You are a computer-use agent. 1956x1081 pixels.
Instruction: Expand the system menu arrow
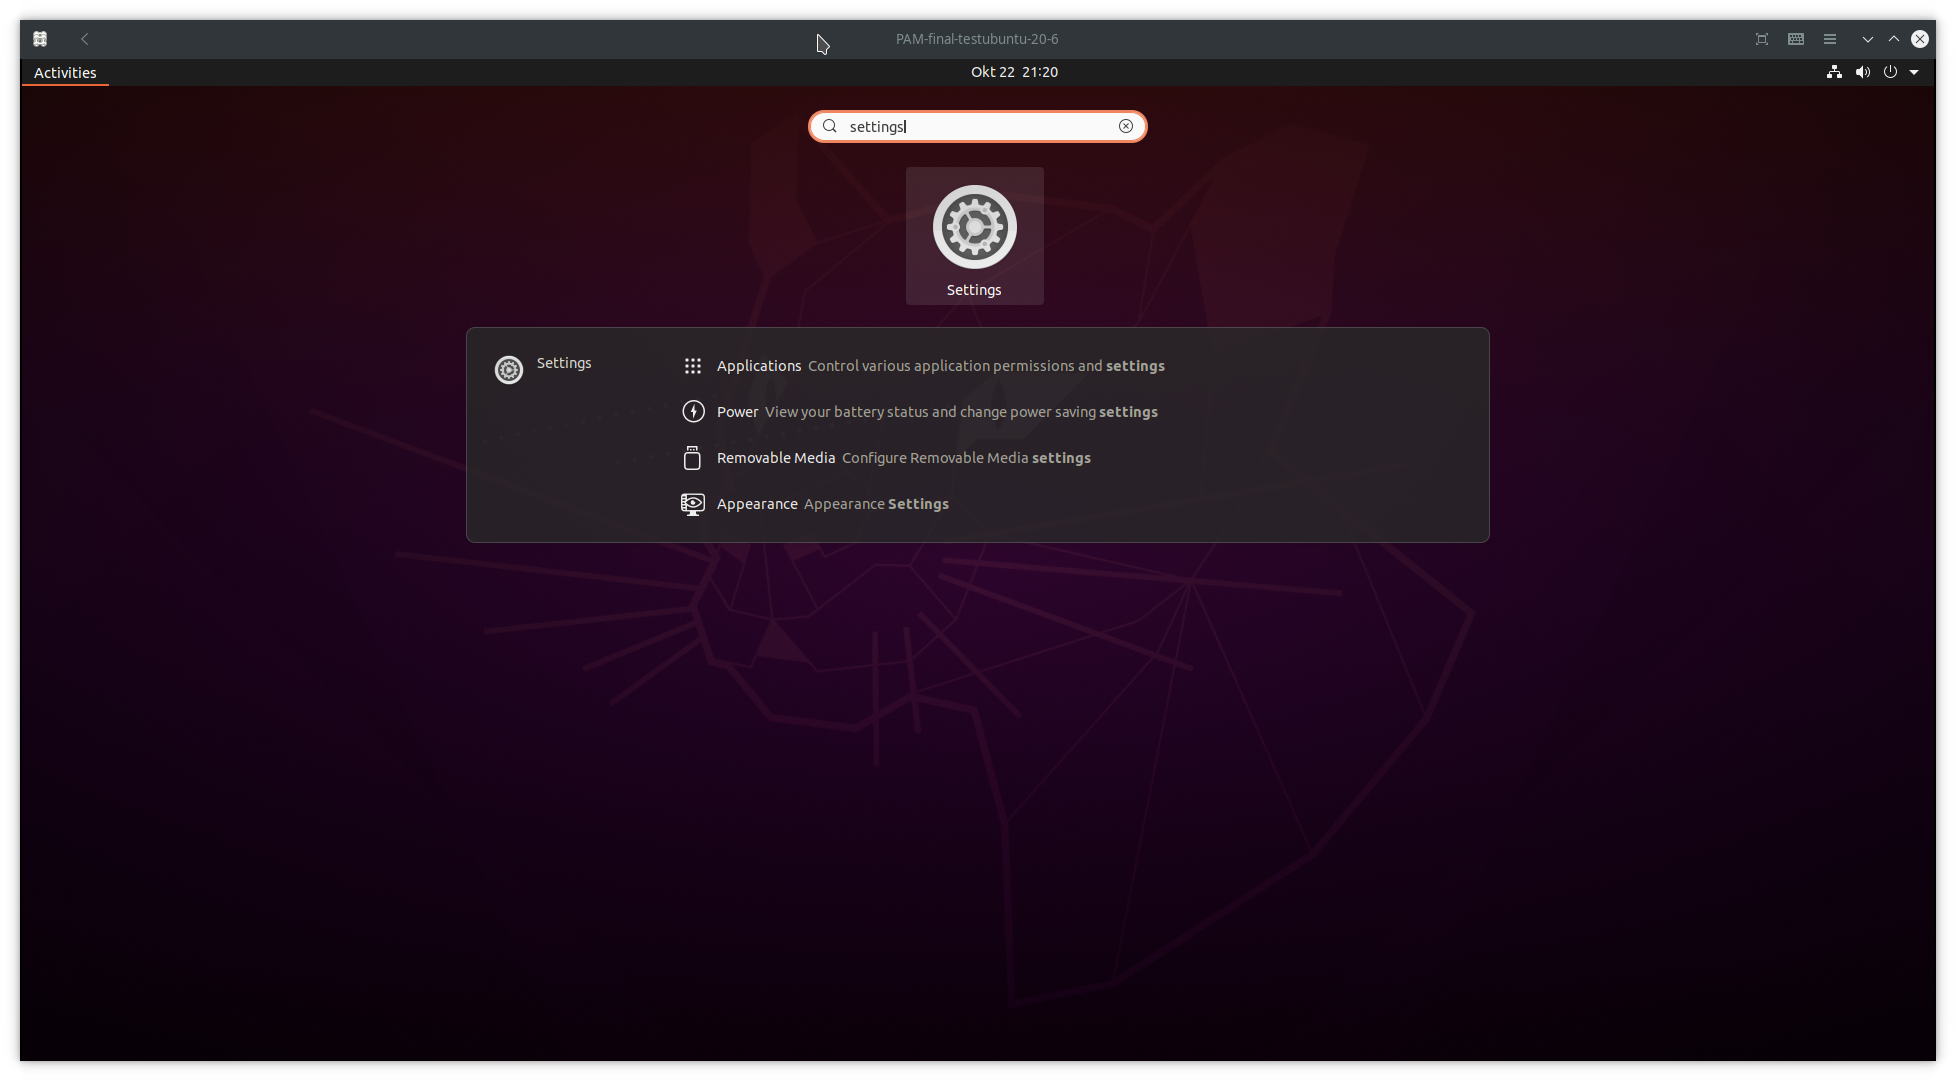pos(1914,72)
